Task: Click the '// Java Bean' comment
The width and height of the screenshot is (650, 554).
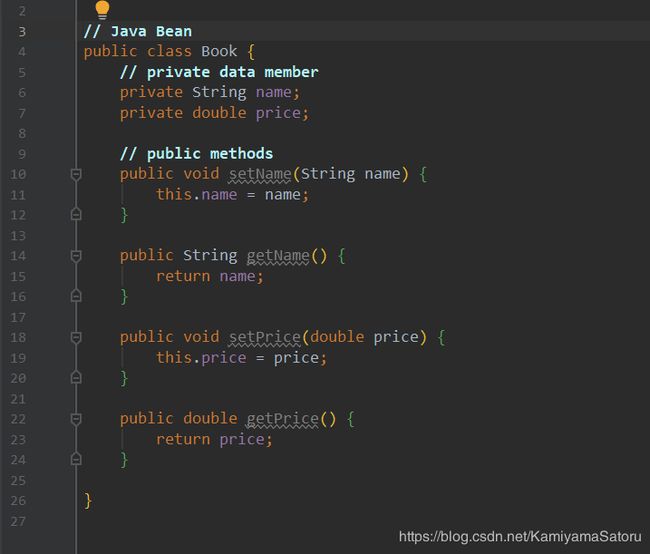Action: (x=138, y=31)
